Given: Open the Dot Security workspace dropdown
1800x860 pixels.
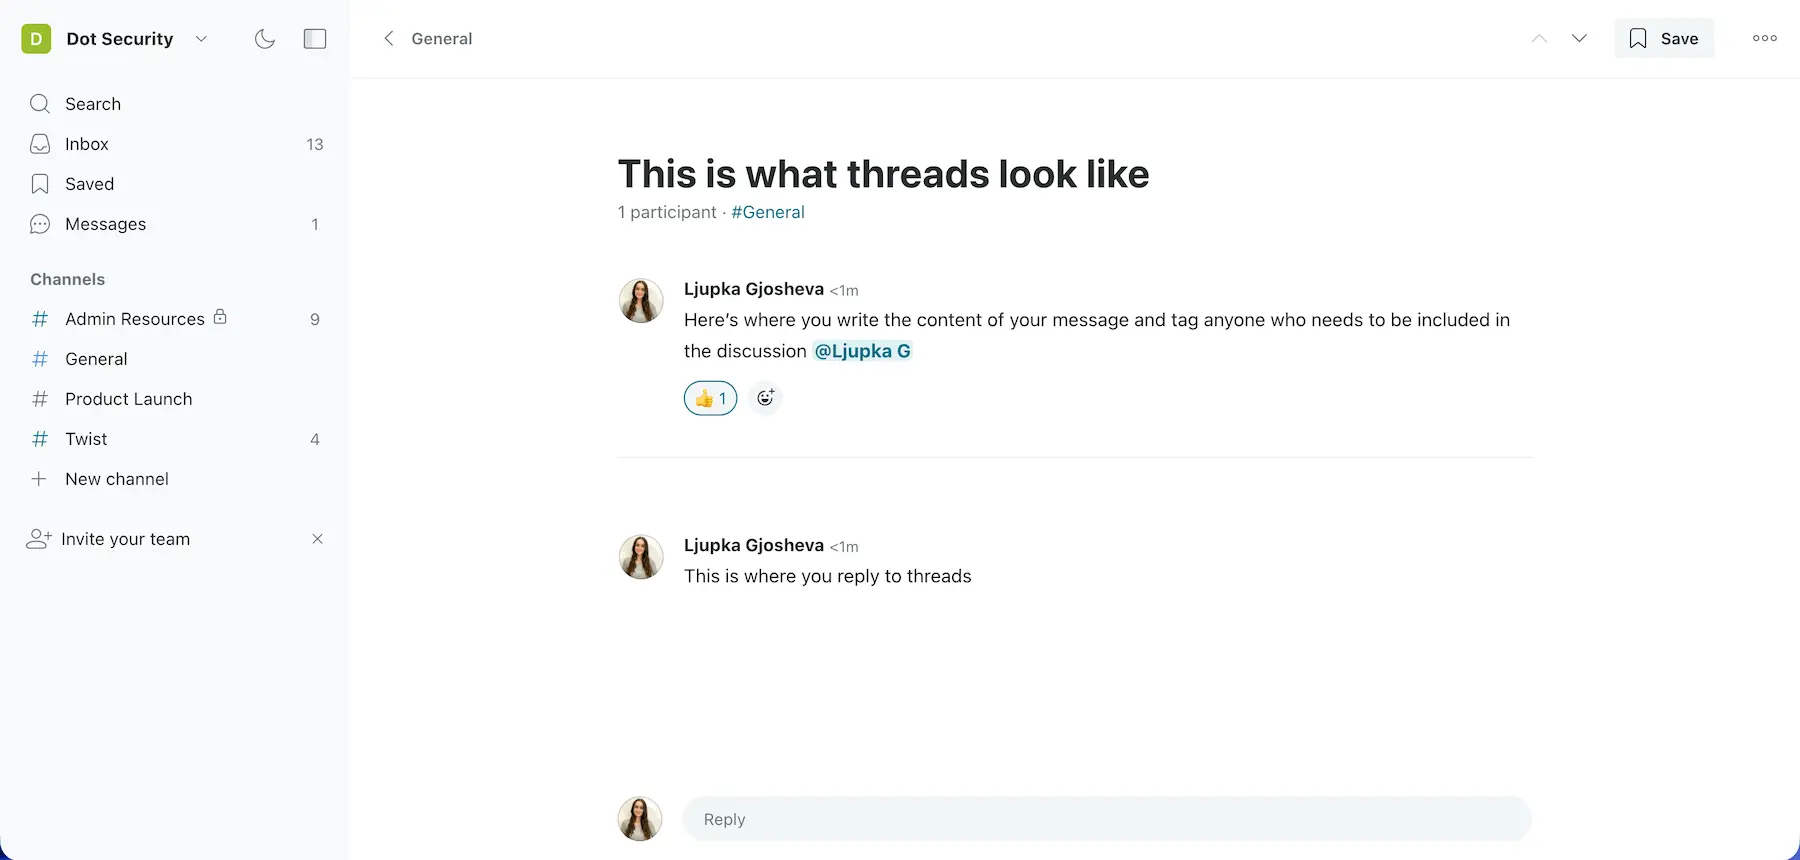Looking at the screenshot, I should pos(201,39).
